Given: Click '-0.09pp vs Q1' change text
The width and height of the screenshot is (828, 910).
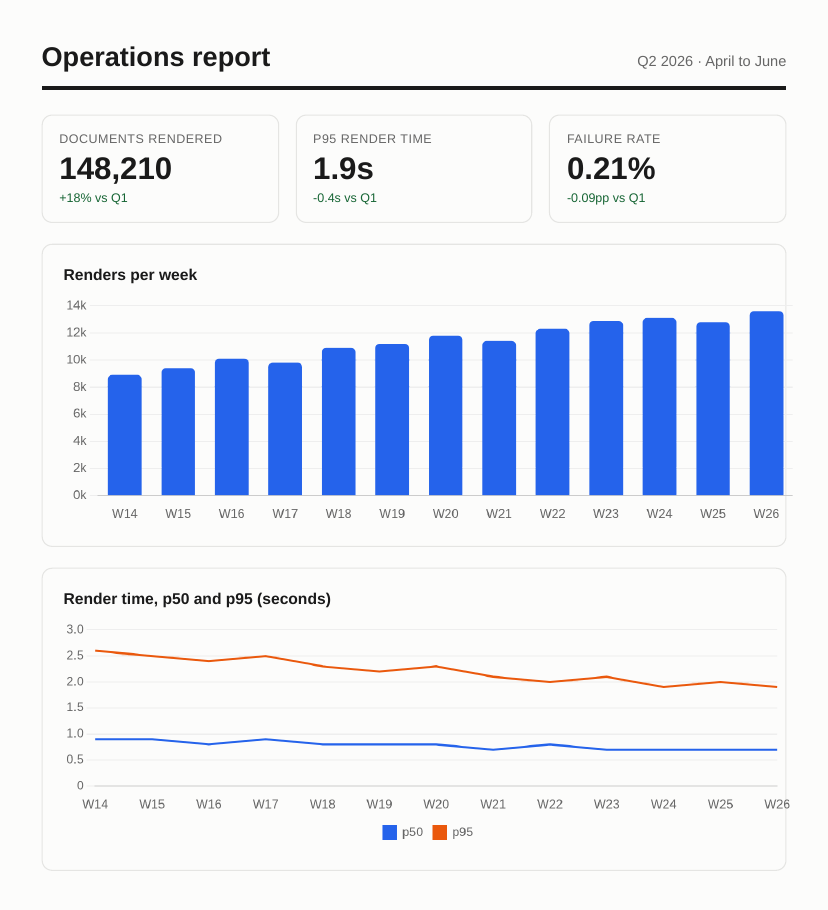Looking at the screenshot, I should click(606, 198).
